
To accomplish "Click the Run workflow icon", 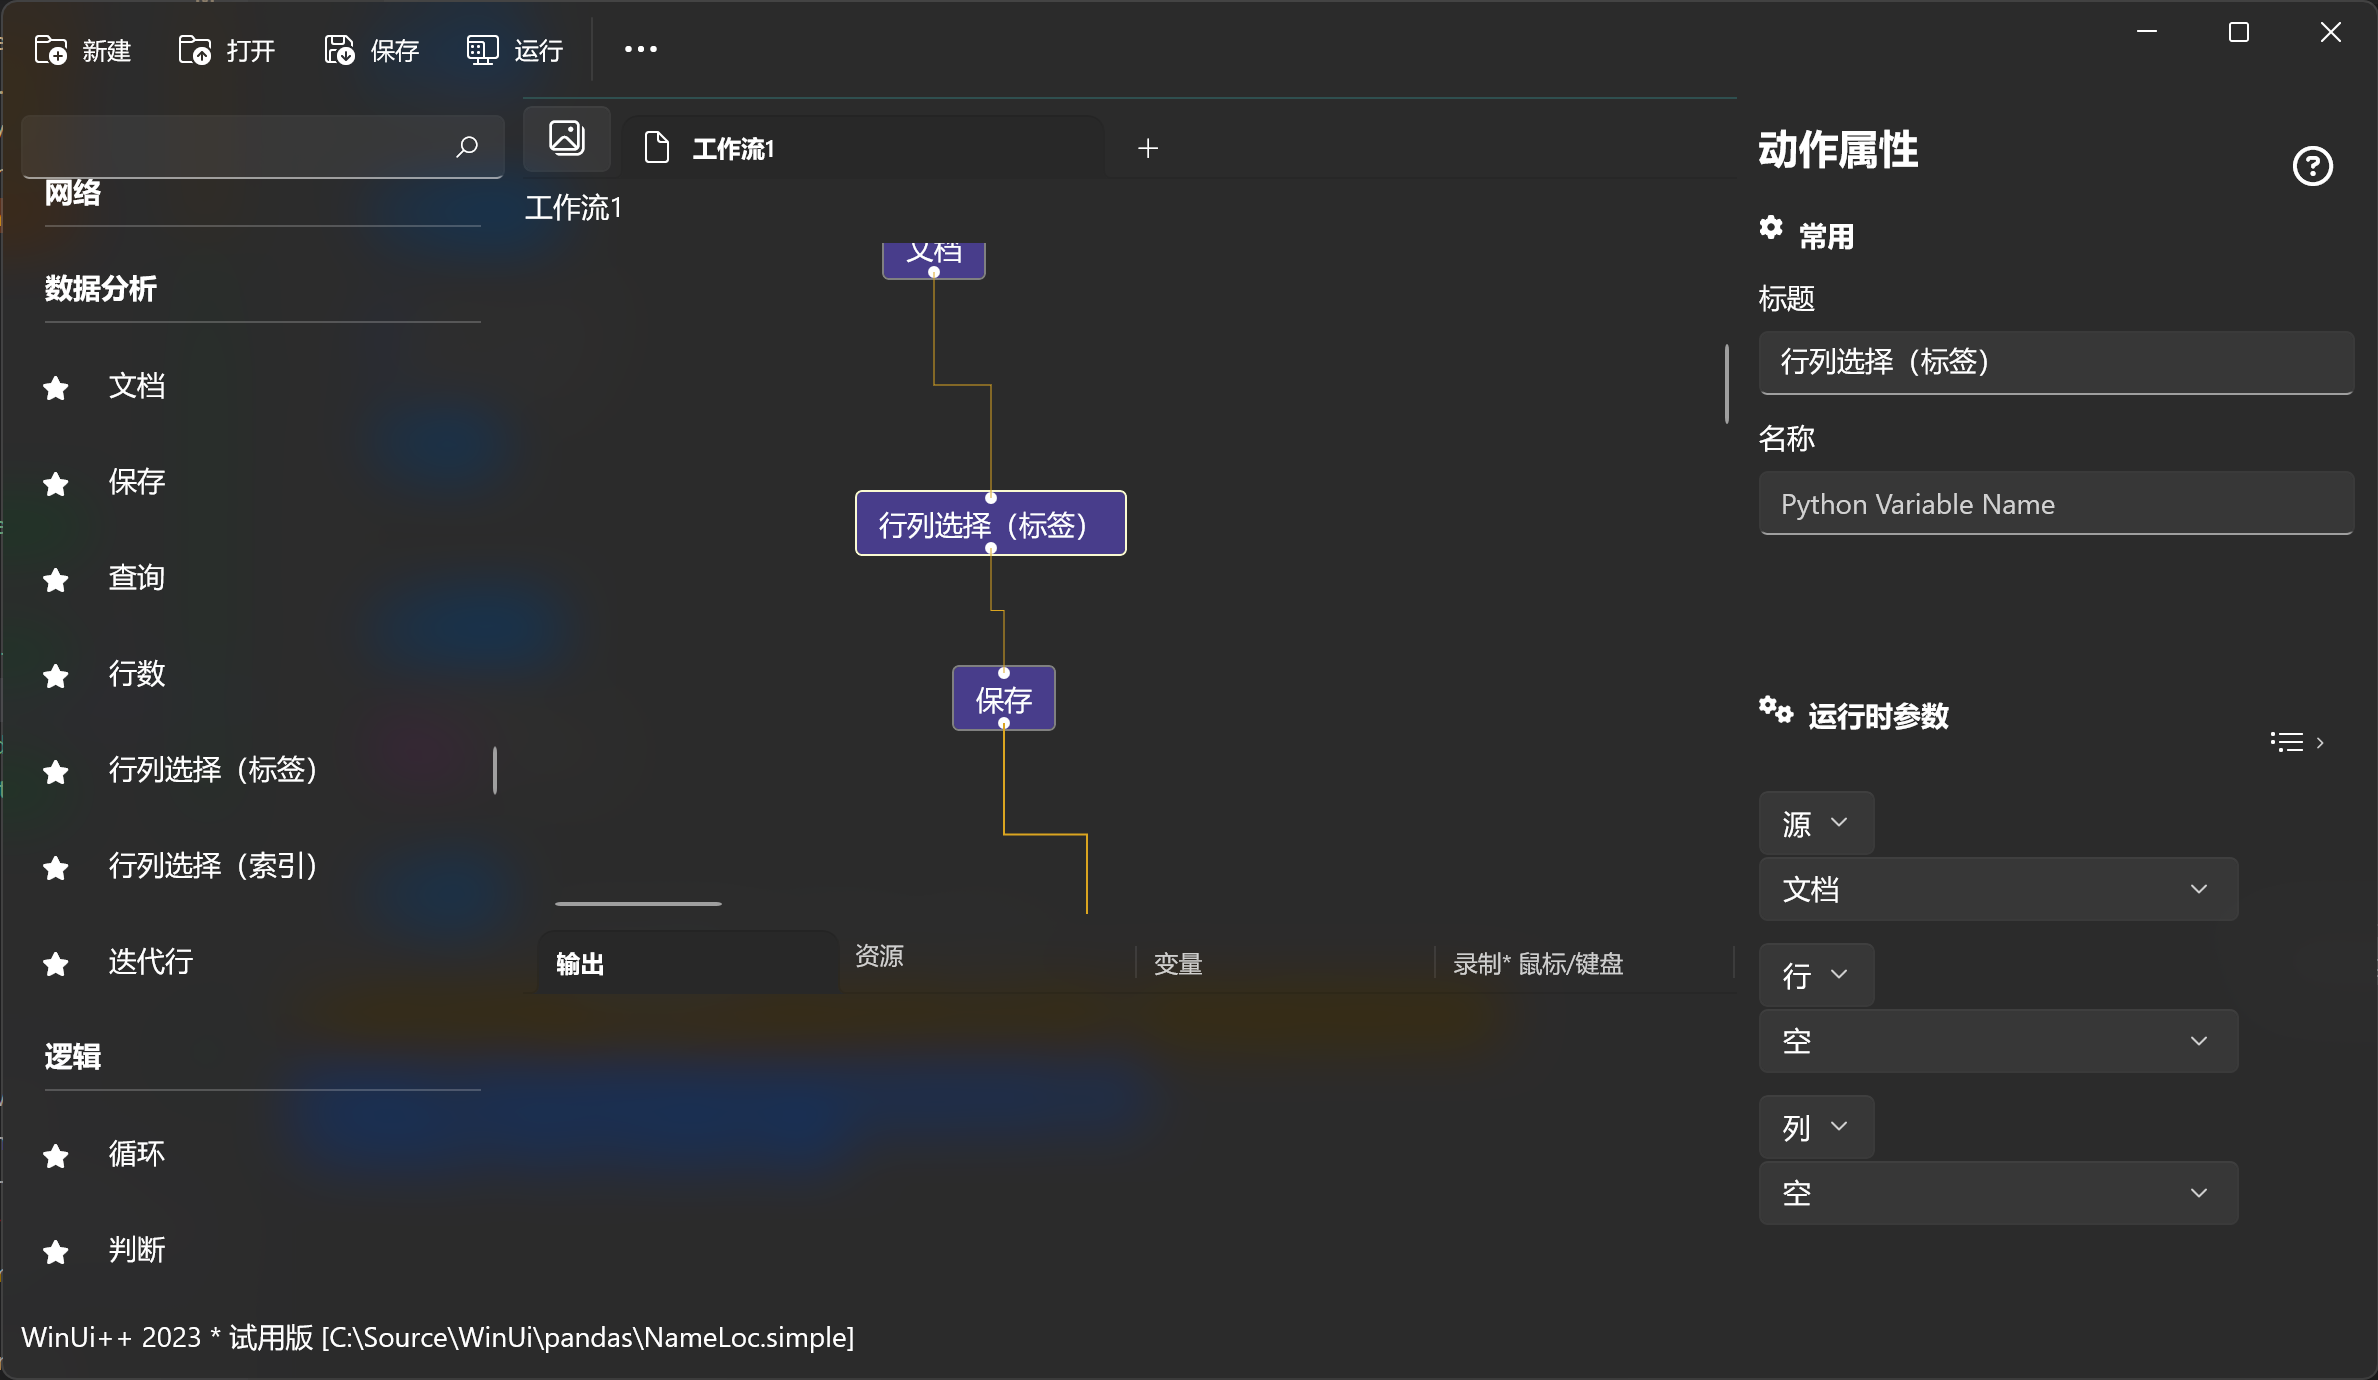I will [482, 49].
